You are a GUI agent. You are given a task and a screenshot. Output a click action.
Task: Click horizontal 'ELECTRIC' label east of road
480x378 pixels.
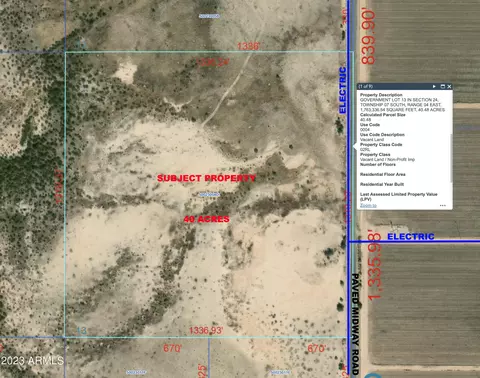pyautogui.click(x=411, y=237)
